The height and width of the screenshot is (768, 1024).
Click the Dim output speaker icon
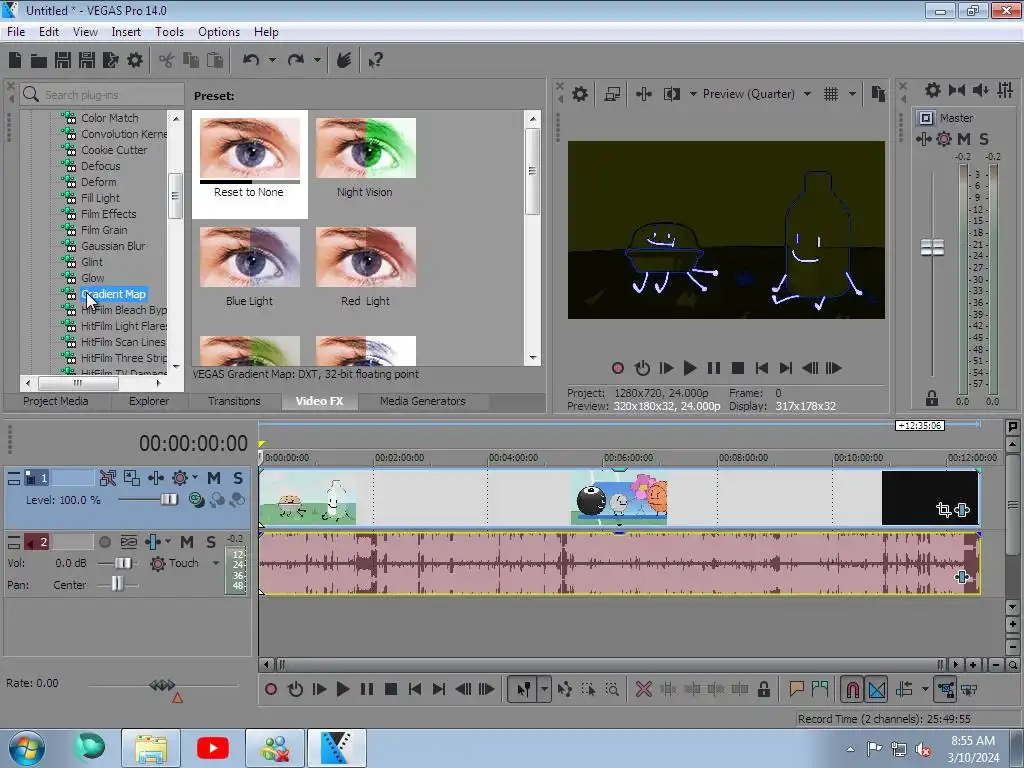pos(980,90)
